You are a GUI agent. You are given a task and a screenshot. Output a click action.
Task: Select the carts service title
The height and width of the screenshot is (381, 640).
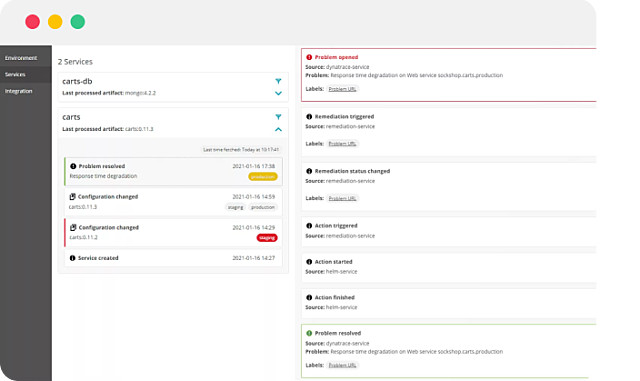pos(71,117)
